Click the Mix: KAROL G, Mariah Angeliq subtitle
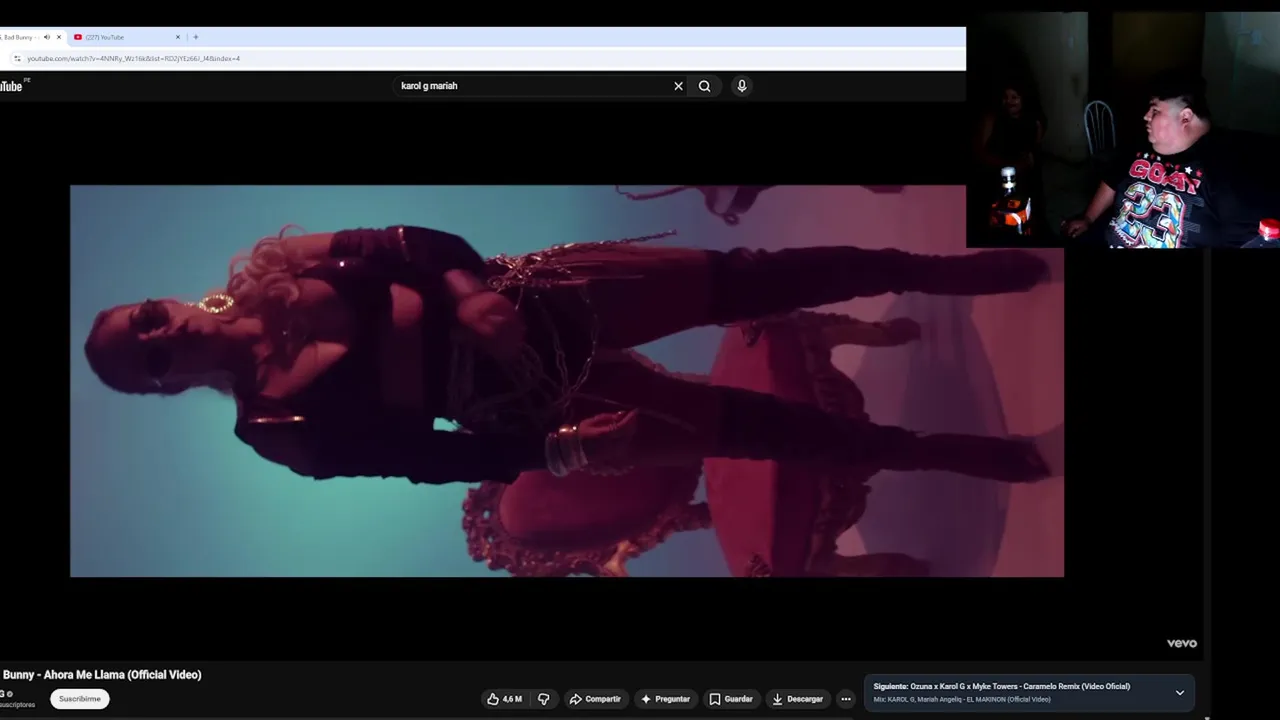The width and height of the screenshot is (1280, 720). coord(962,699)
